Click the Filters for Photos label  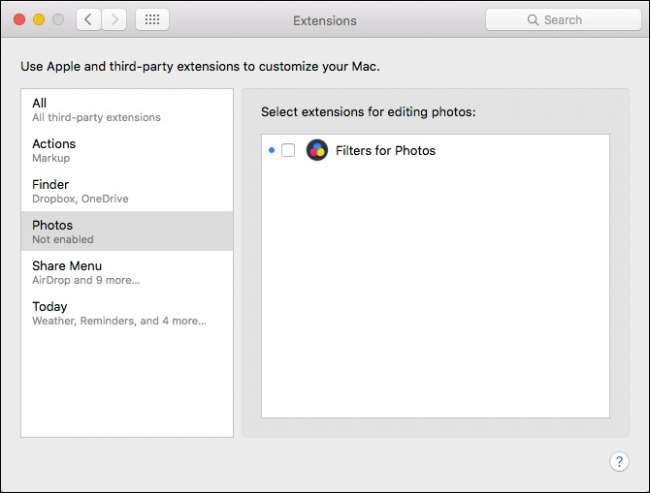point(385,151)
